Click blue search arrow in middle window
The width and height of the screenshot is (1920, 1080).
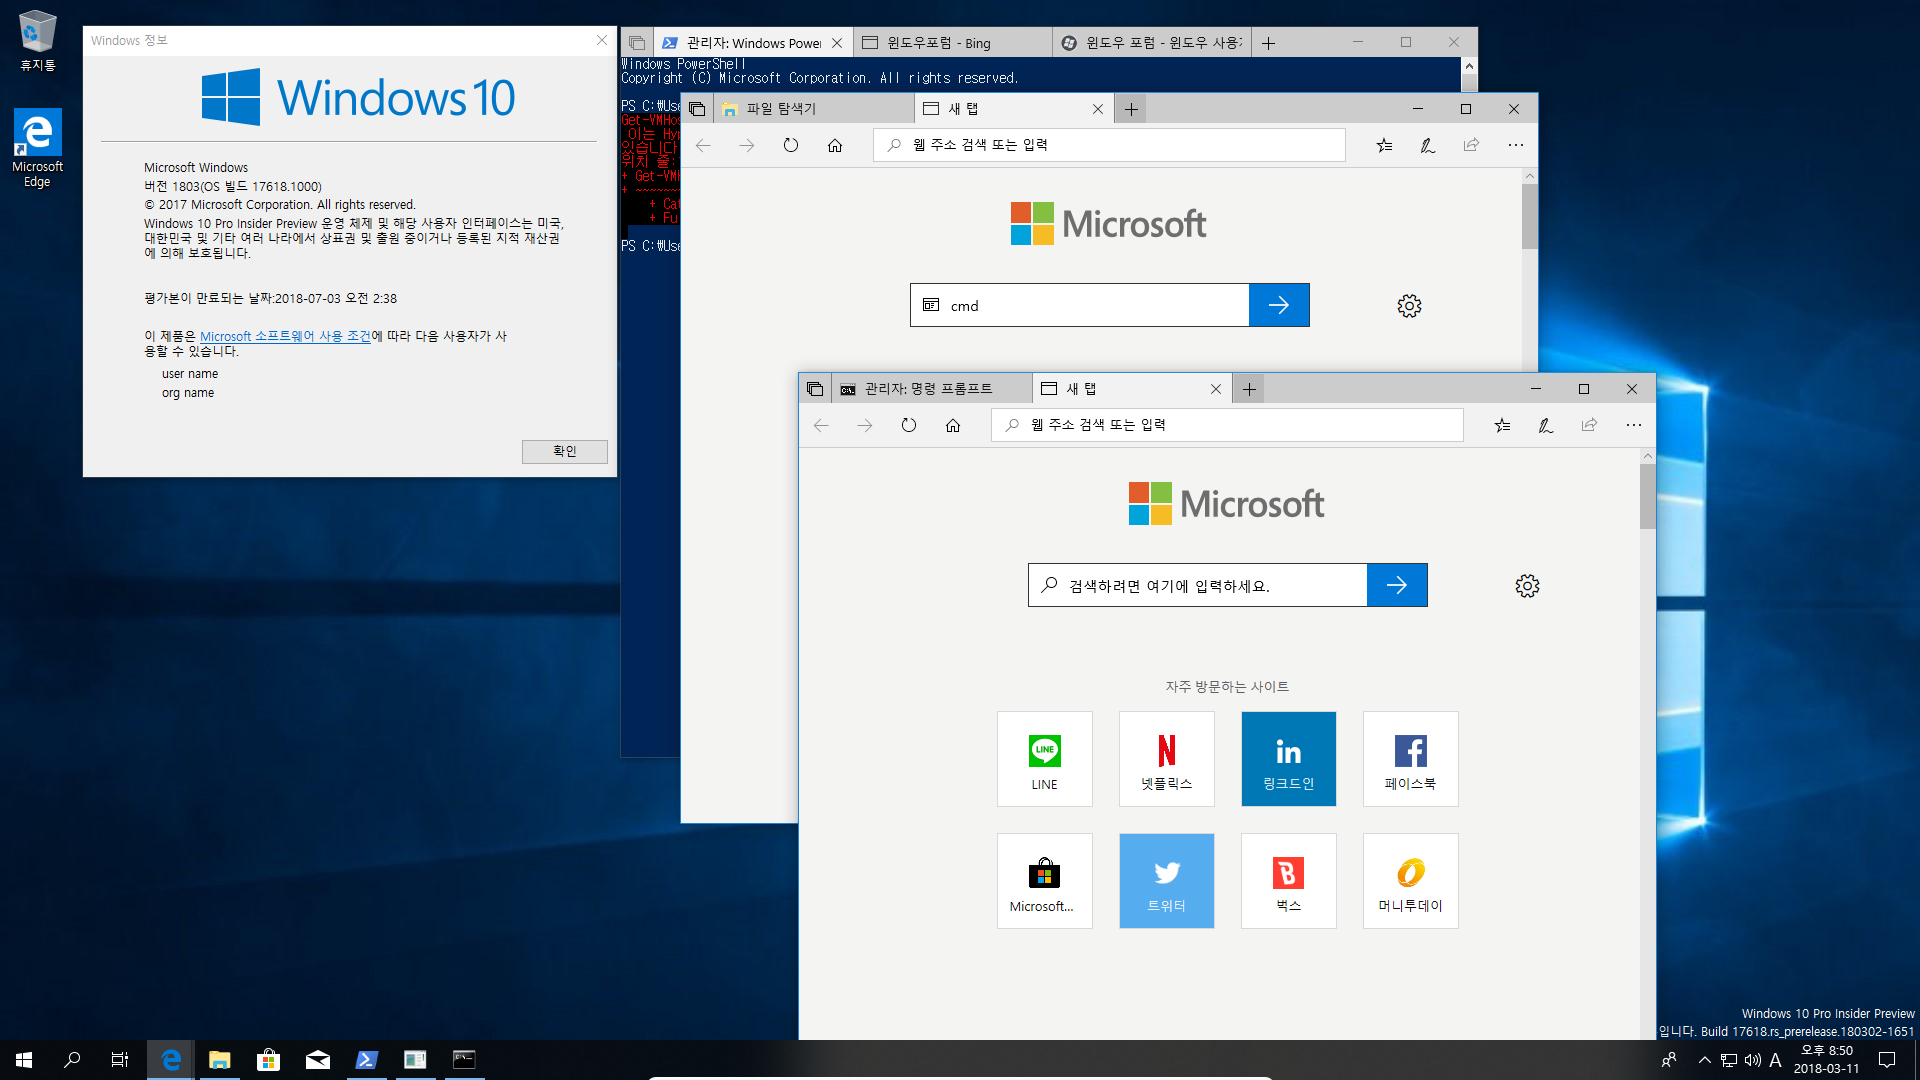pos(1279,305)
